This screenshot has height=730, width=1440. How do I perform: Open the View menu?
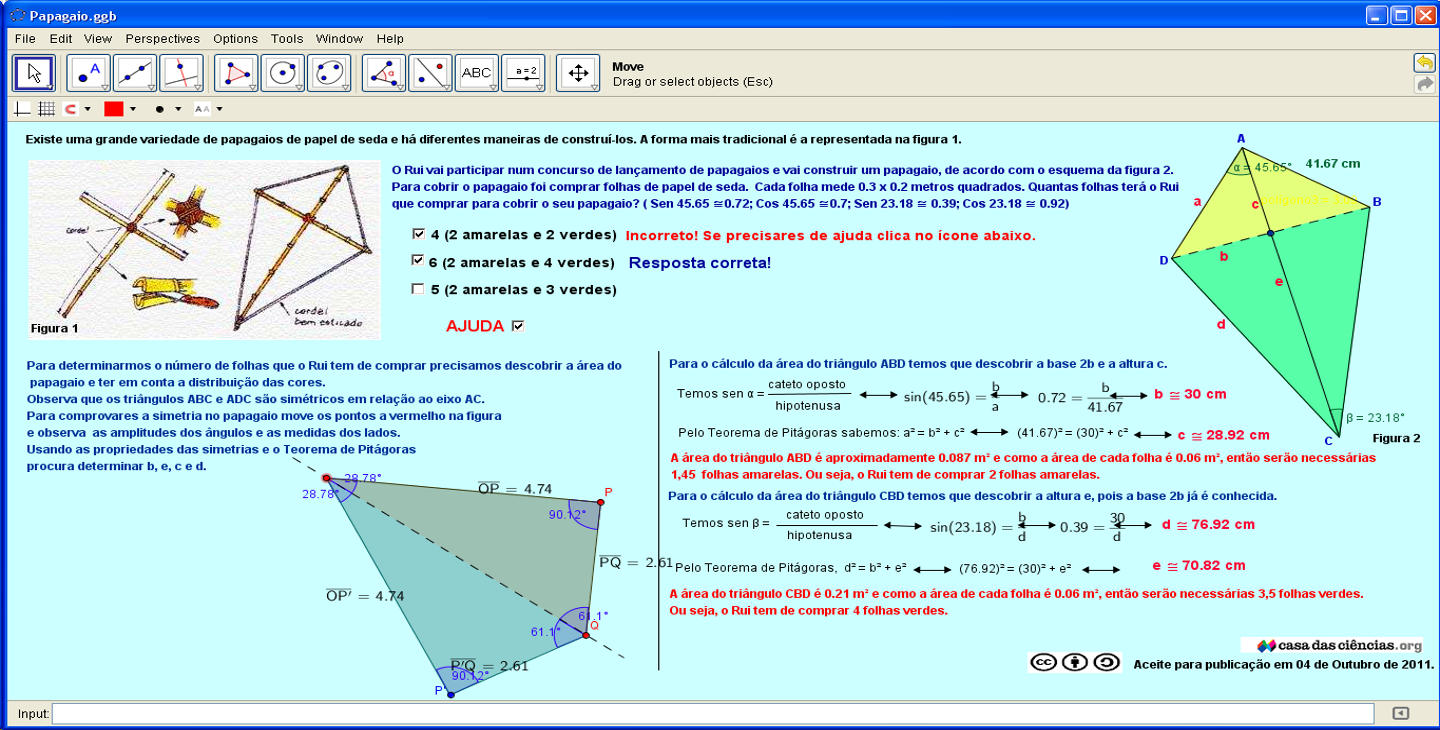[x=98, y=39]
